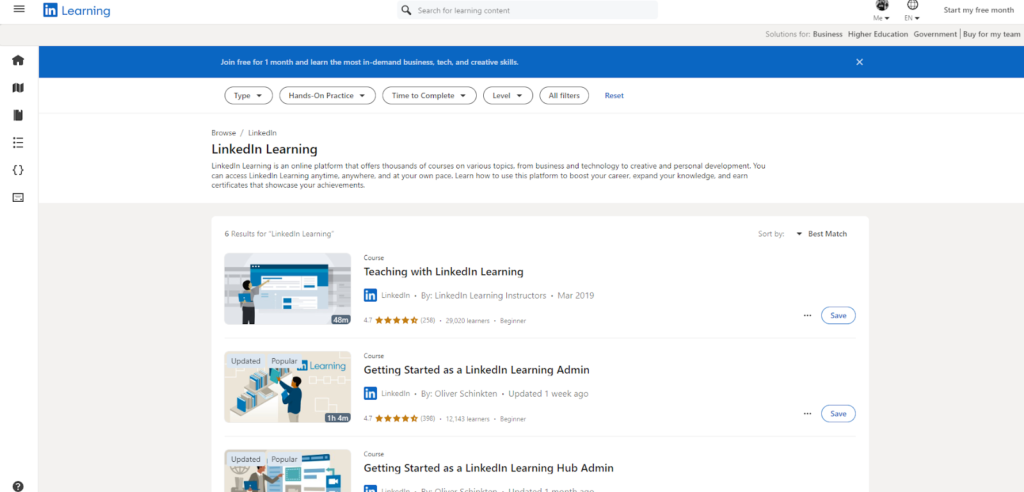The width and height of the screenshot is (1024, 492).
Task: Open Teaching with LinkedIn Learning thumbnail
Action: click(287, 288)
